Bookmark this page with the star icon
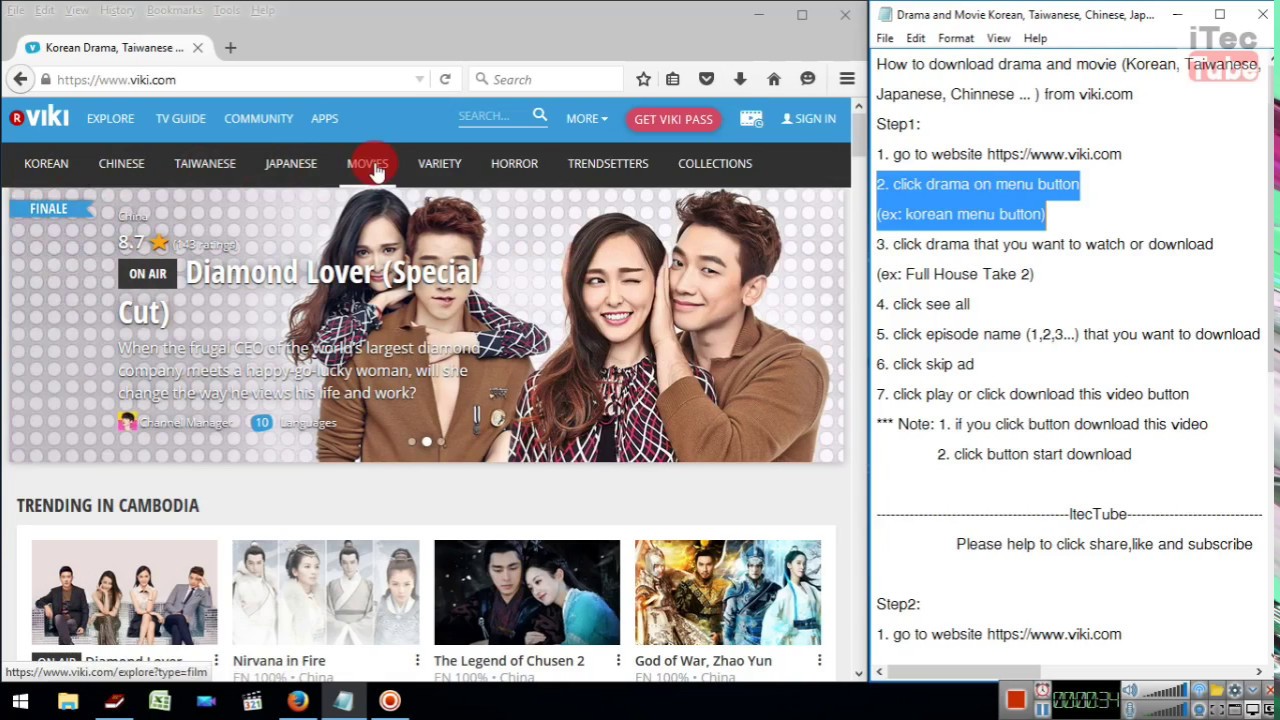 [x=643, y=79]
